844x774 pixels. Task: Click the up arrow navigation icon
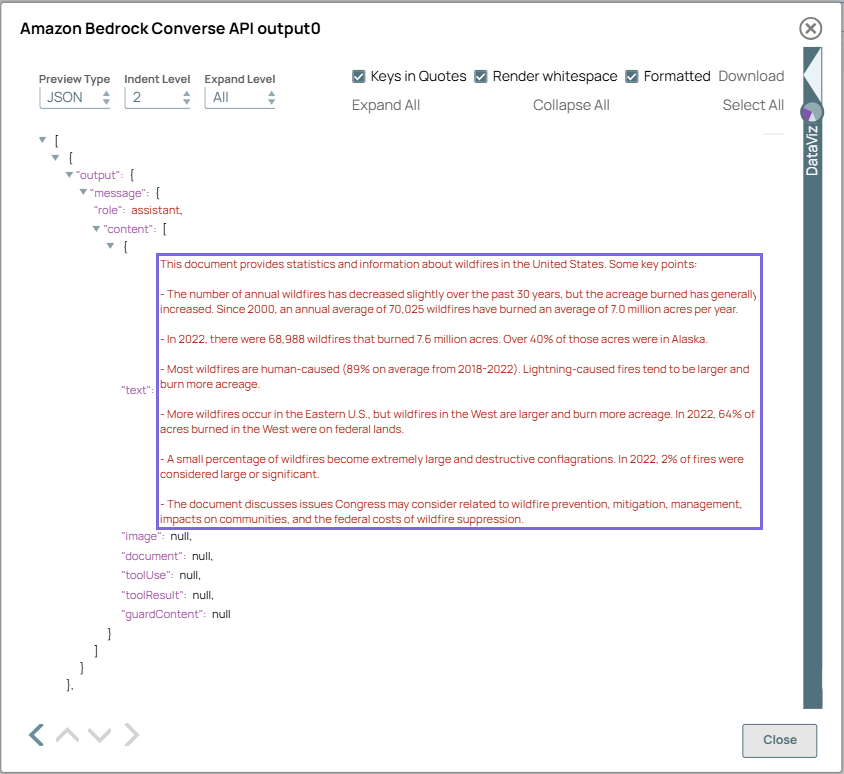point(67,735)
